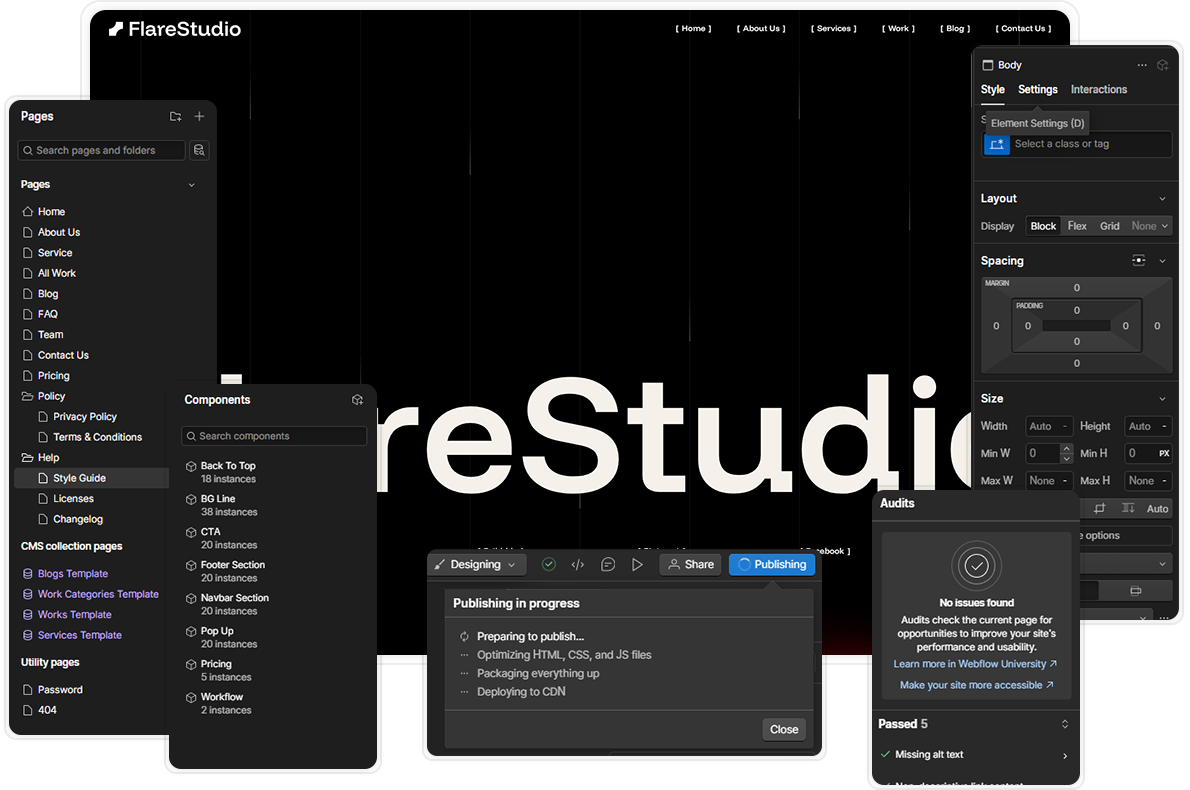Open Body panel more options ellipsis
The height and width of the screenshot is (790, 1190).
(x=1142, y=65)
